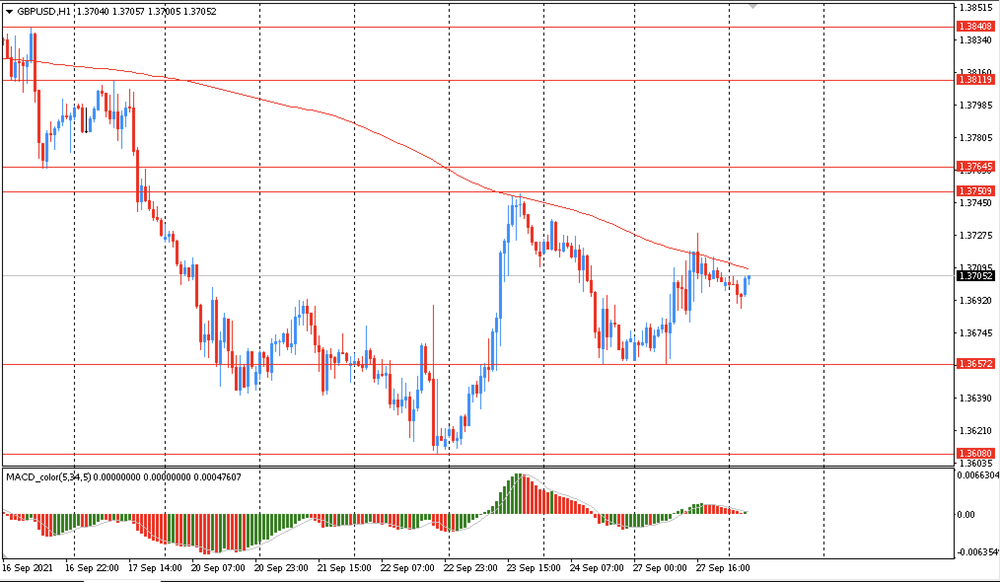Click the 21 Sep 15:00 time label
The height and width of the screenshot is (582, 1000).
[x=344, y=568]
